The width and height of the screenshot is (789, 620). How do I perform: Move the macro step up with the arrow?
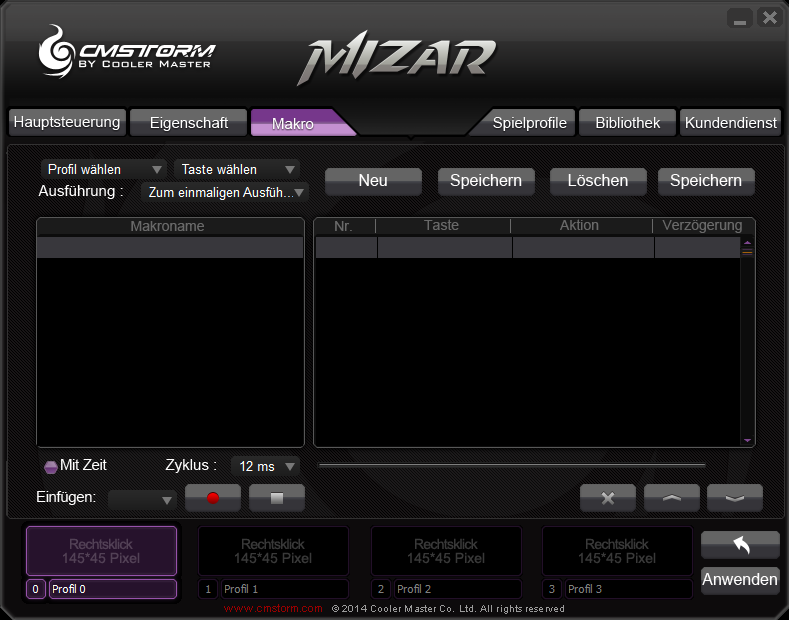672,498
